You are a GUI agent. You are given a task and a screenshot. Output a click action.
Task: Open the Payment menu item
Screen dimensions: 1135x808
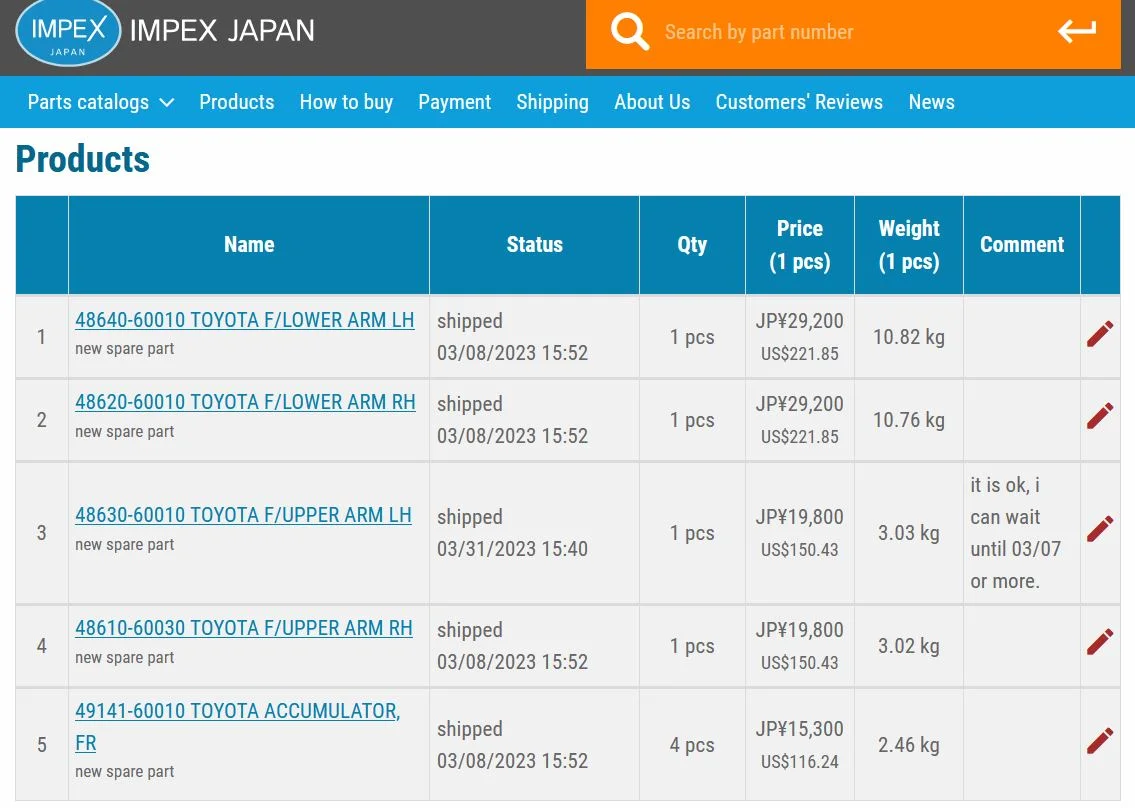coord(455,102)
